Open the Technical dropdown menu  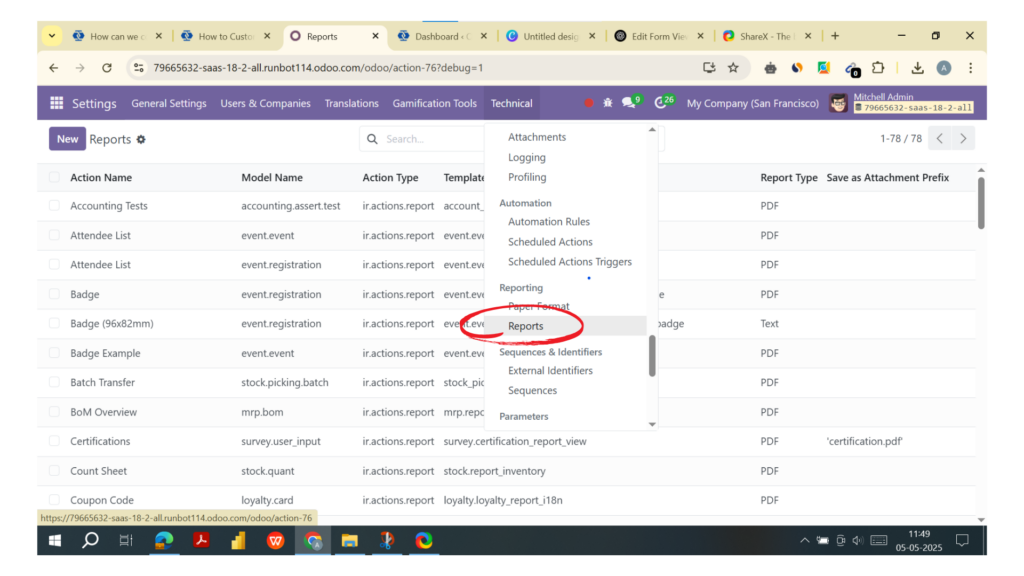(511, 102)
